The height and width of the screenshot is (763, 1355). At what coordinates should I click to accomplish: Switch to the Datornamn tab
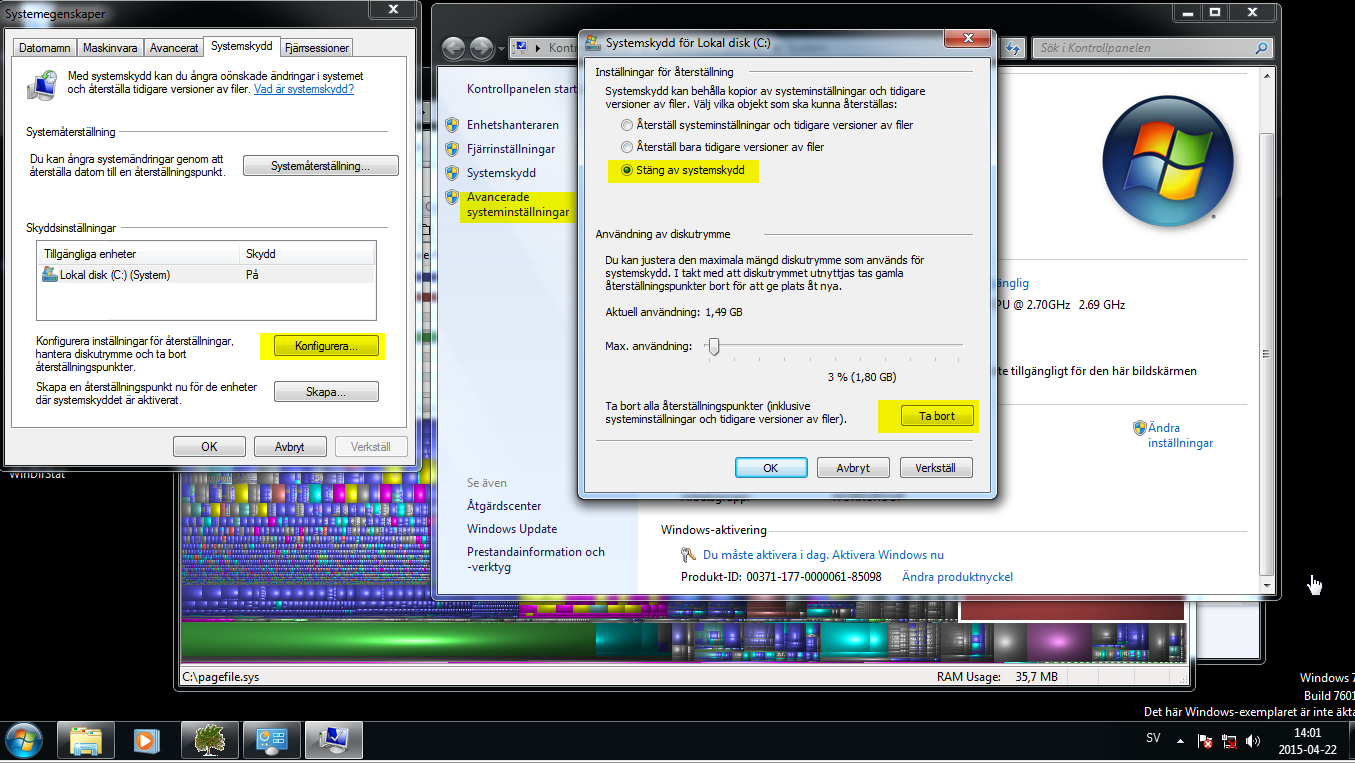point(45,48)
